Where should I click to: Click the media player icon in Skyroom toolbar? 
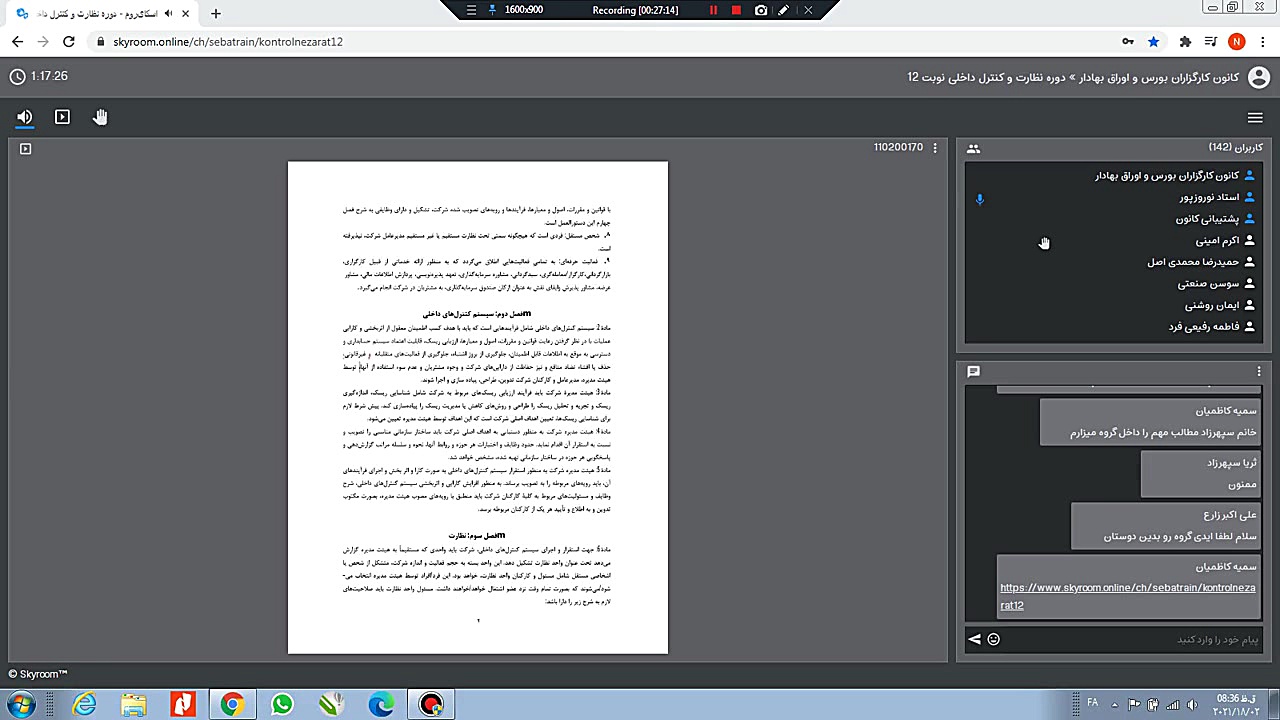(62, 117)
